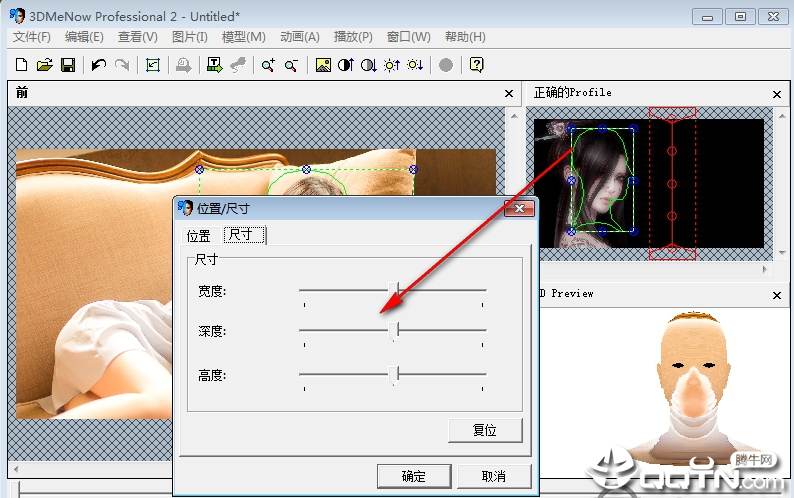Redo the last undone action
Image resolution: width=794 pixels, height=498 pixels.
point(122,65)
